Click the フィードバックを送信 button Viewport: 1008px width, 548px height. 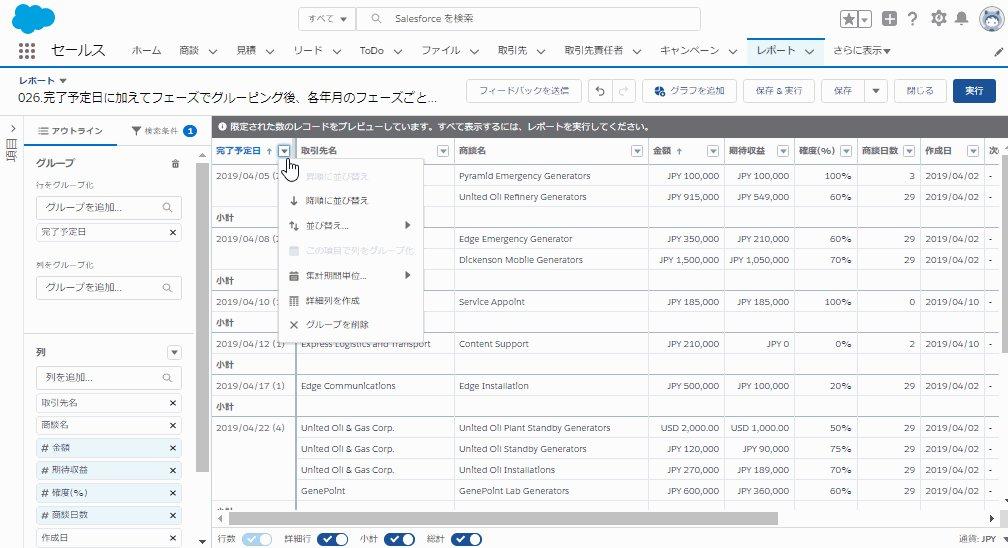pos(524,91)
